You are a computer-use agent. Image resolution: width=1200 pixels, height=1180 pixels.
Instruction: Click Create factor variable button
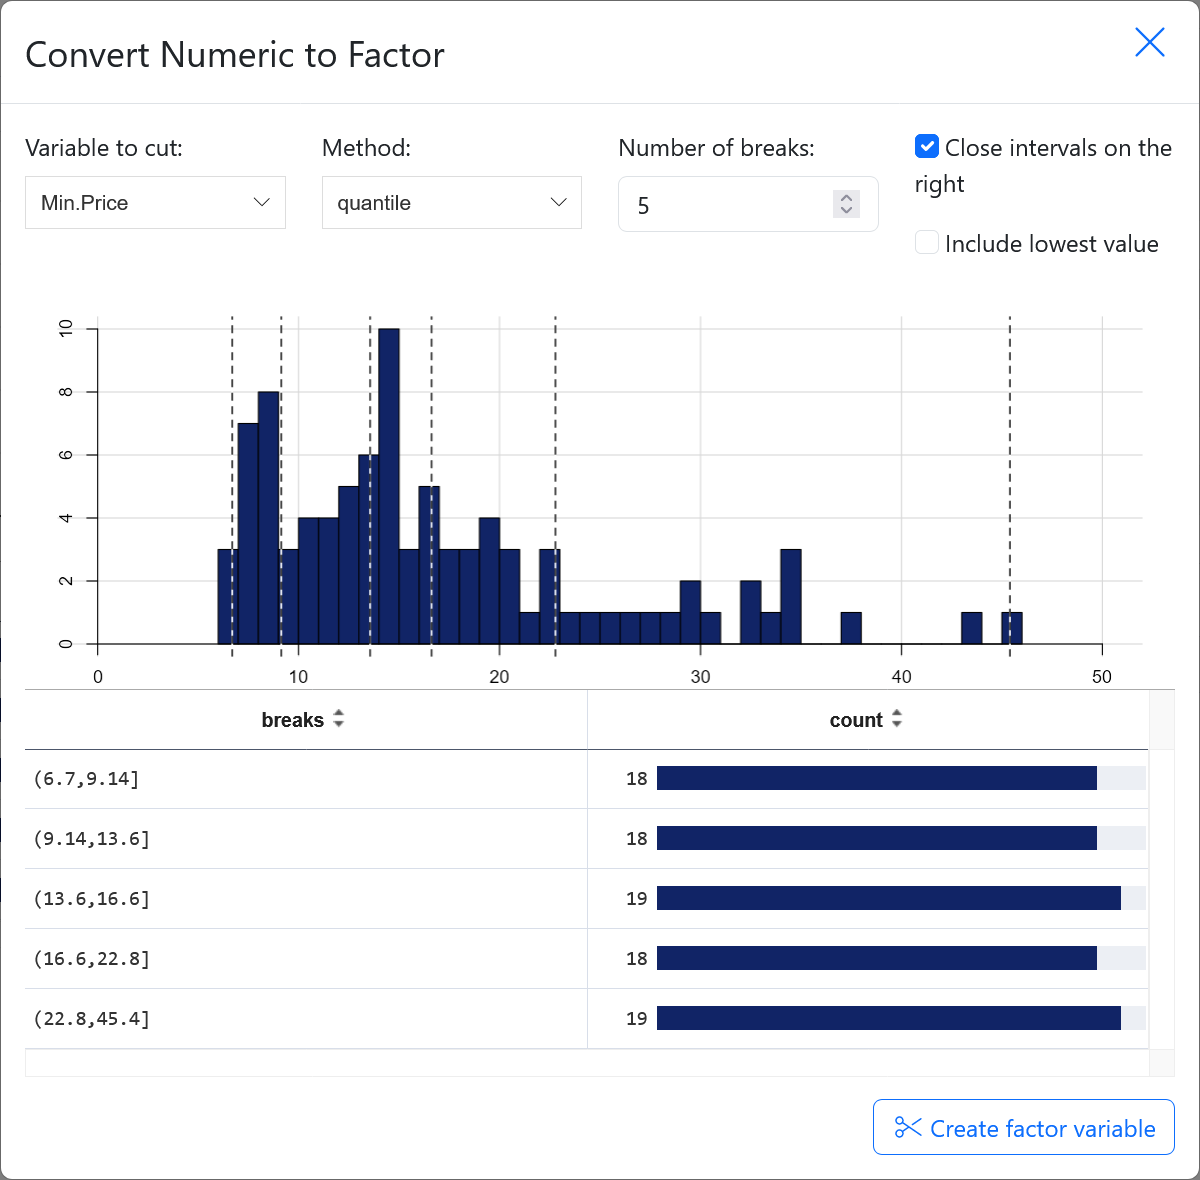pyautogui.click(x=1023, y=1128)
